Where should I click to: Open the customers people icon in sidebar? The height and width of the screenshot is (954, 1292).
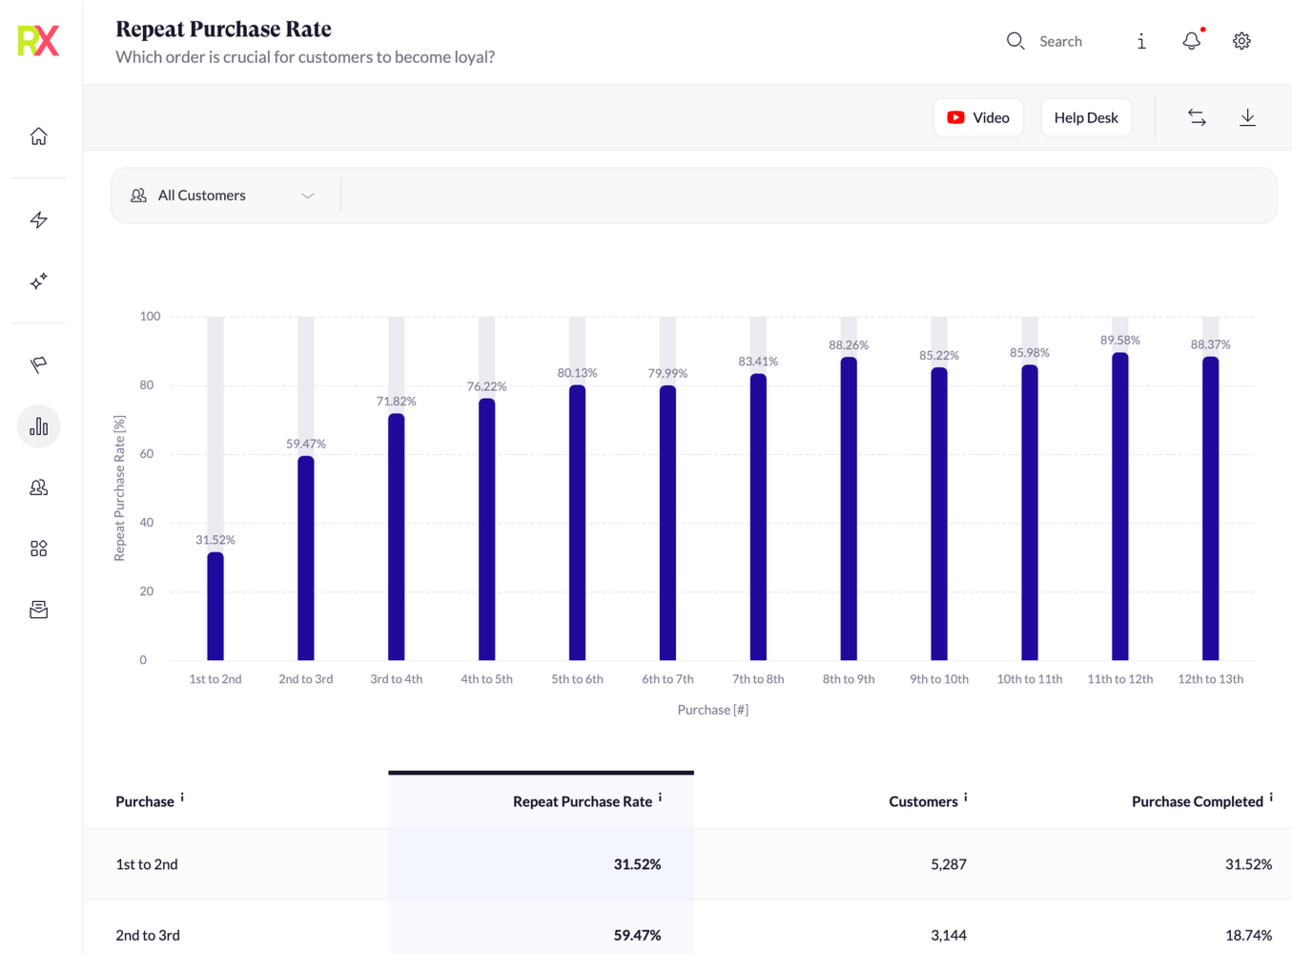coord(39,488)
